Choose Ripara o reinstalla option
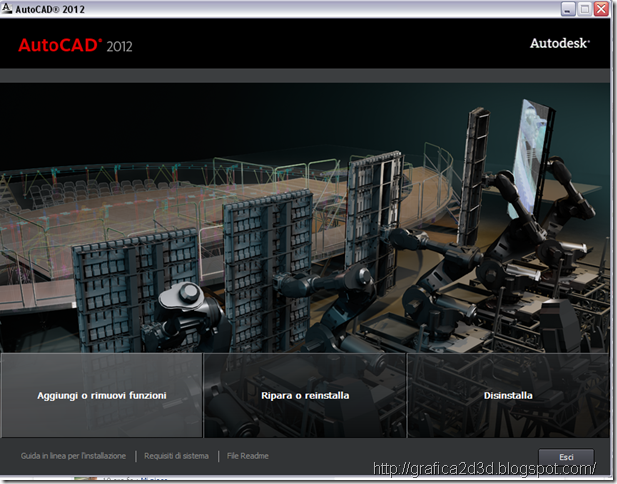Viewport: 617px width, 484px height. [x=305, y=395]
